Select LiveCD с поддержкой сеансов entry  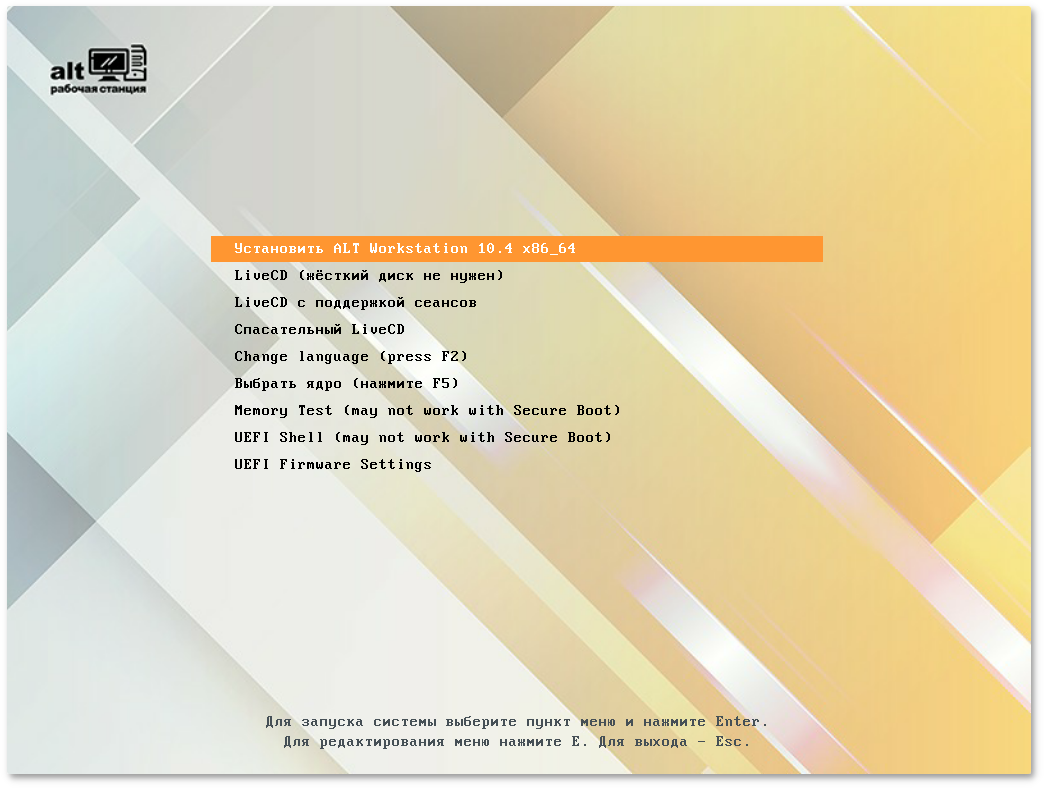[355, 302]
